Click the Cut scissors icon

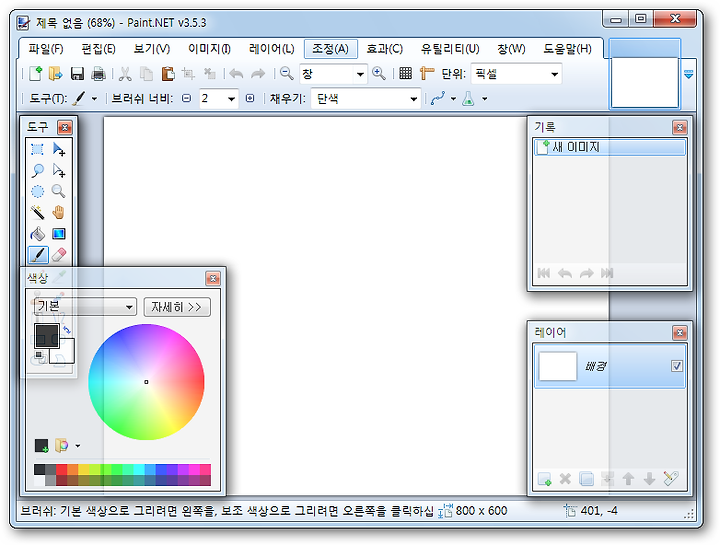(x=125, y=73)
